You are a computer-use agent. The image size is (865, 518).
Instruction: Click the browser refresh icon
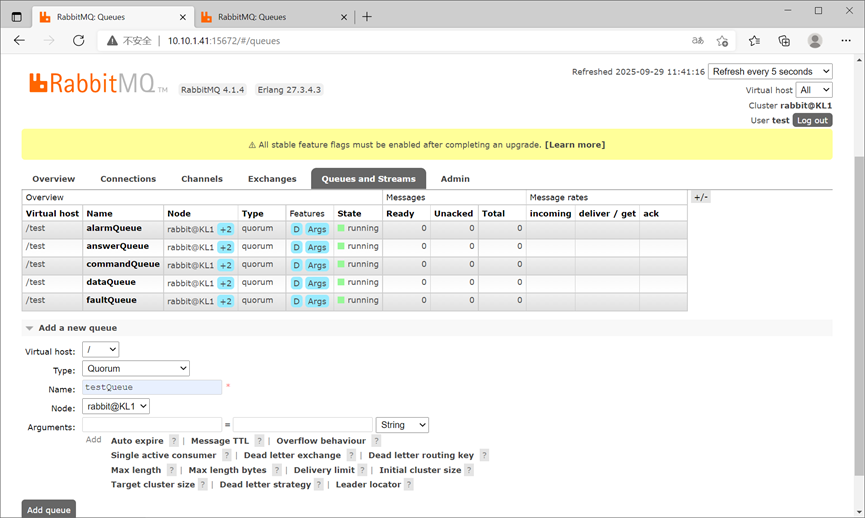pyautogui.click(x=79, y=40)
